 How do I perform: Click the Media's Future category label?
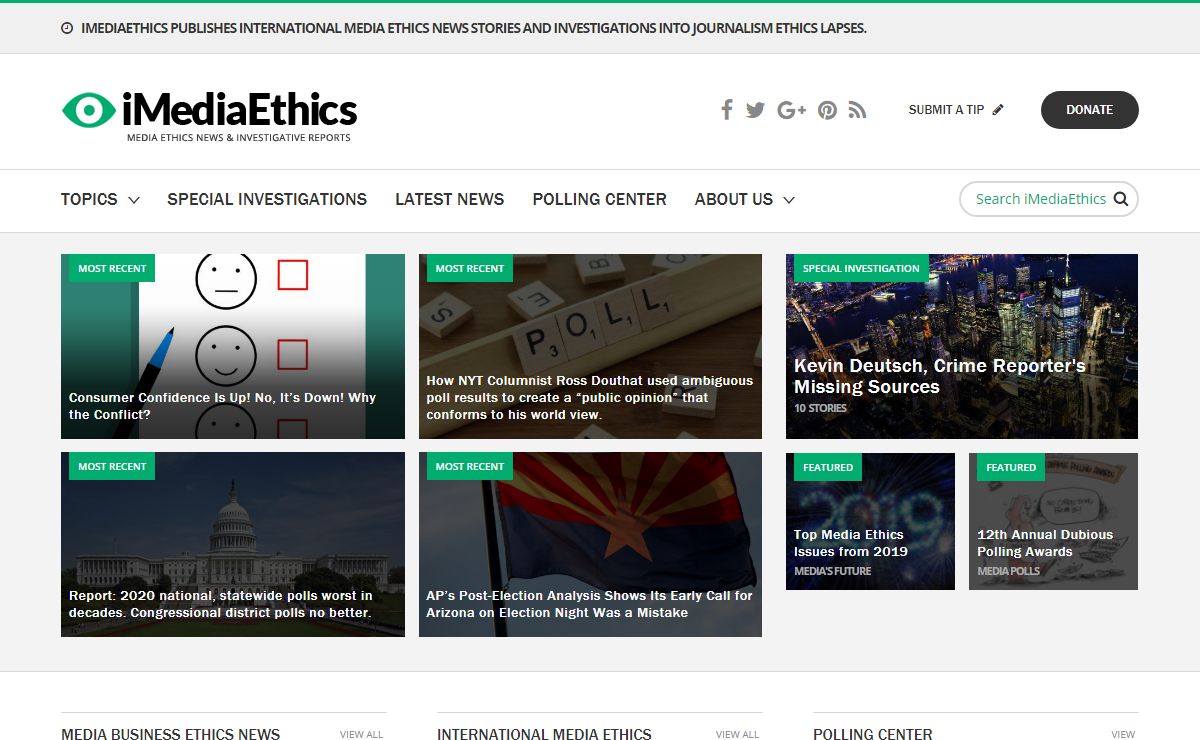click(x=832, y=571)
